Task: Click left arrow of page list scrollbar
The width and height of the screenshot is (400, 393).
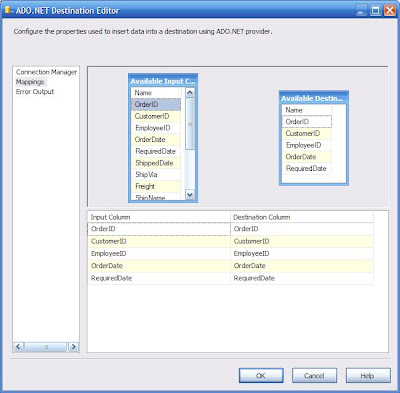Action: (19, 347)
